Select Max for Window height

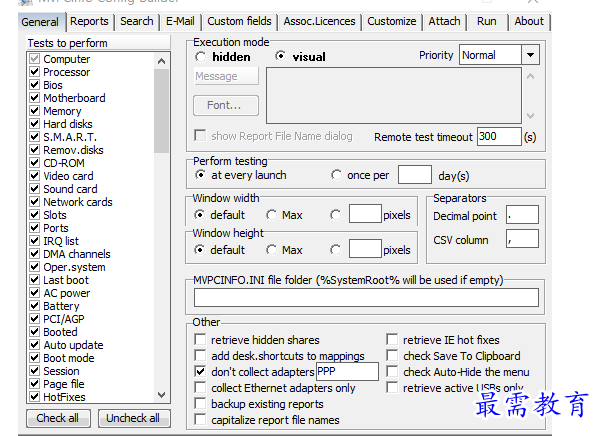coord(271,250)
